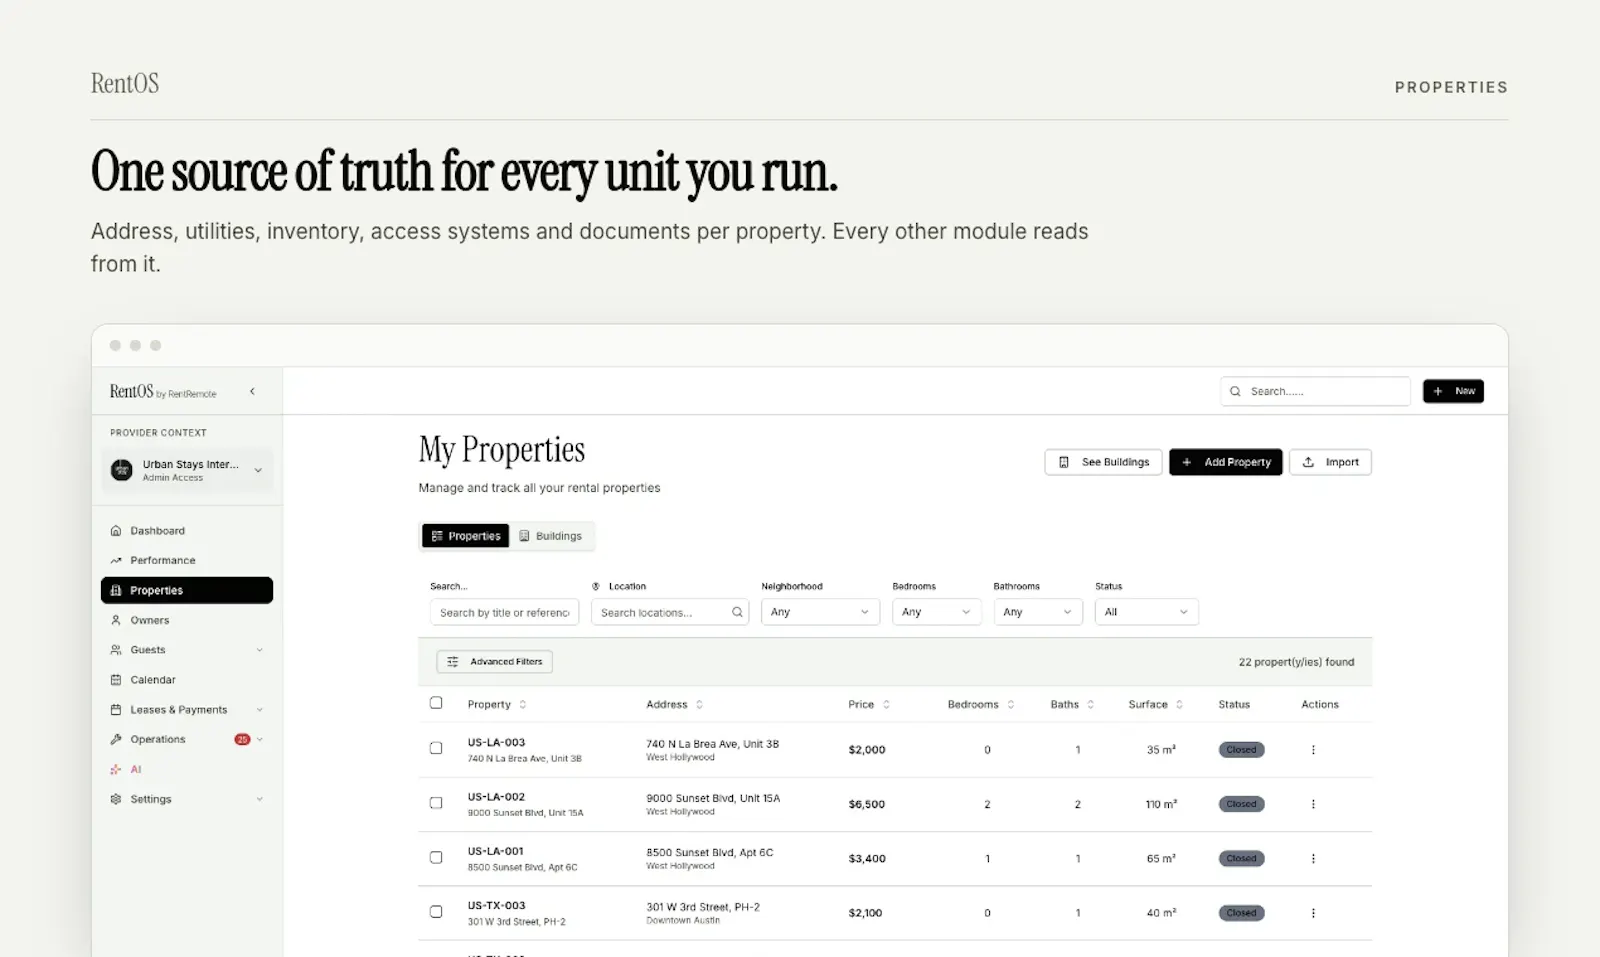Image resolution: width=1600 pixels, height=957 pixels.
Task: Open actions menu for US-TX-003
Action: pyautogui.click(x=1313, y=913)
